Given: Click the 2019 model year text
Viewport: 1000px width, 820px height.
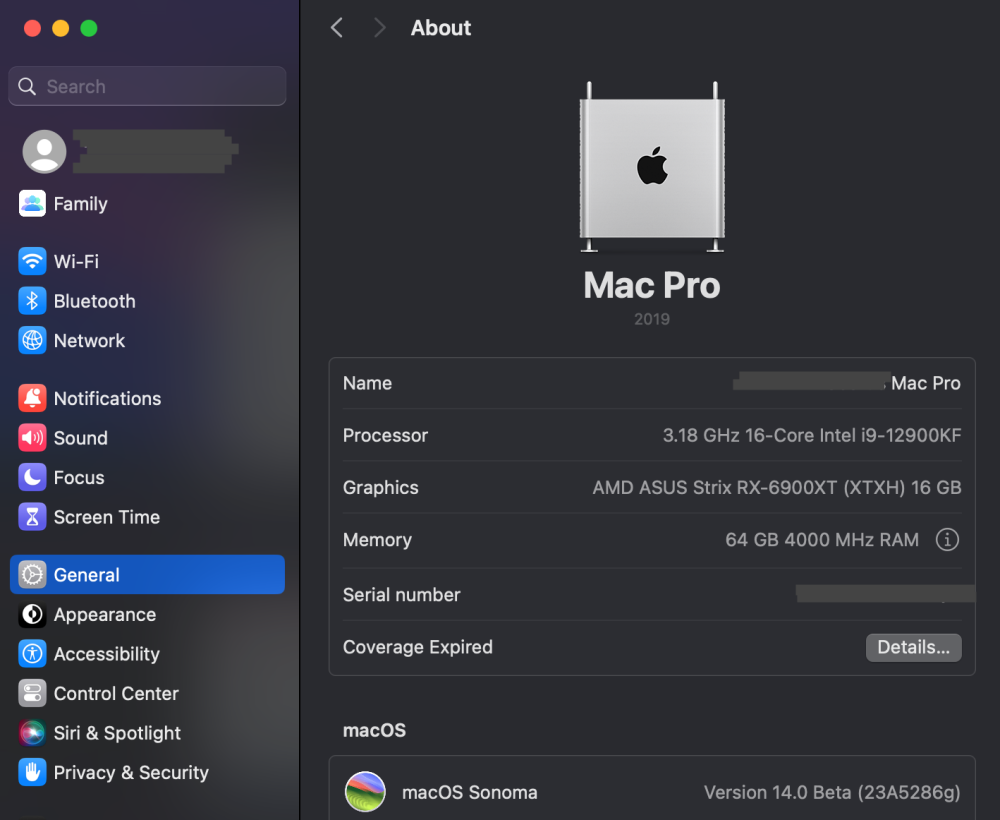Looking at the screenshot, I should [x=652, y=319].
